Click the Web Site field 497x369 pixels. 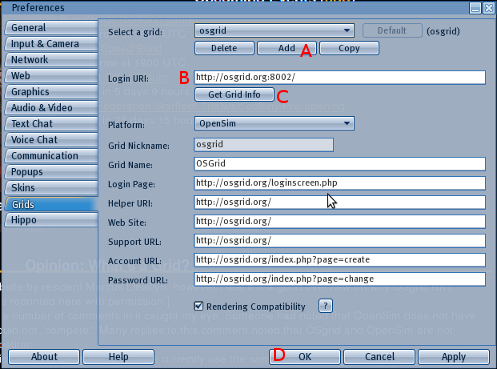tap(340, 221)
